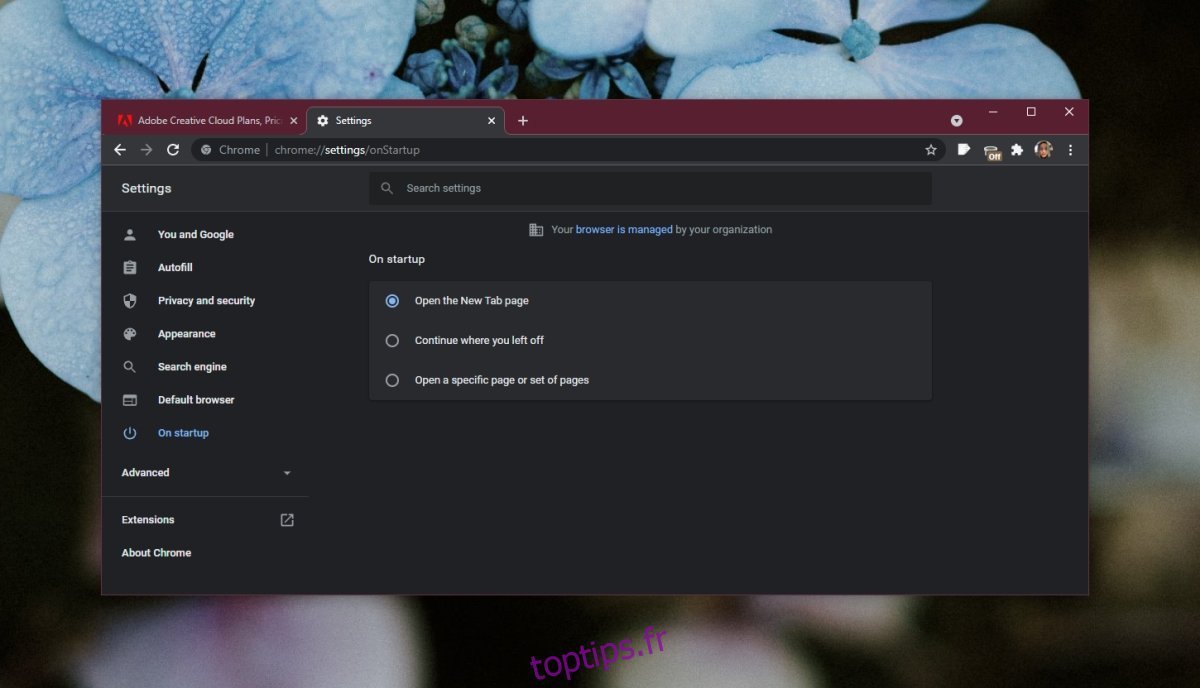
Task: Open Privacy and security settings
Action: pyautogui.click(x=206, y=301)
